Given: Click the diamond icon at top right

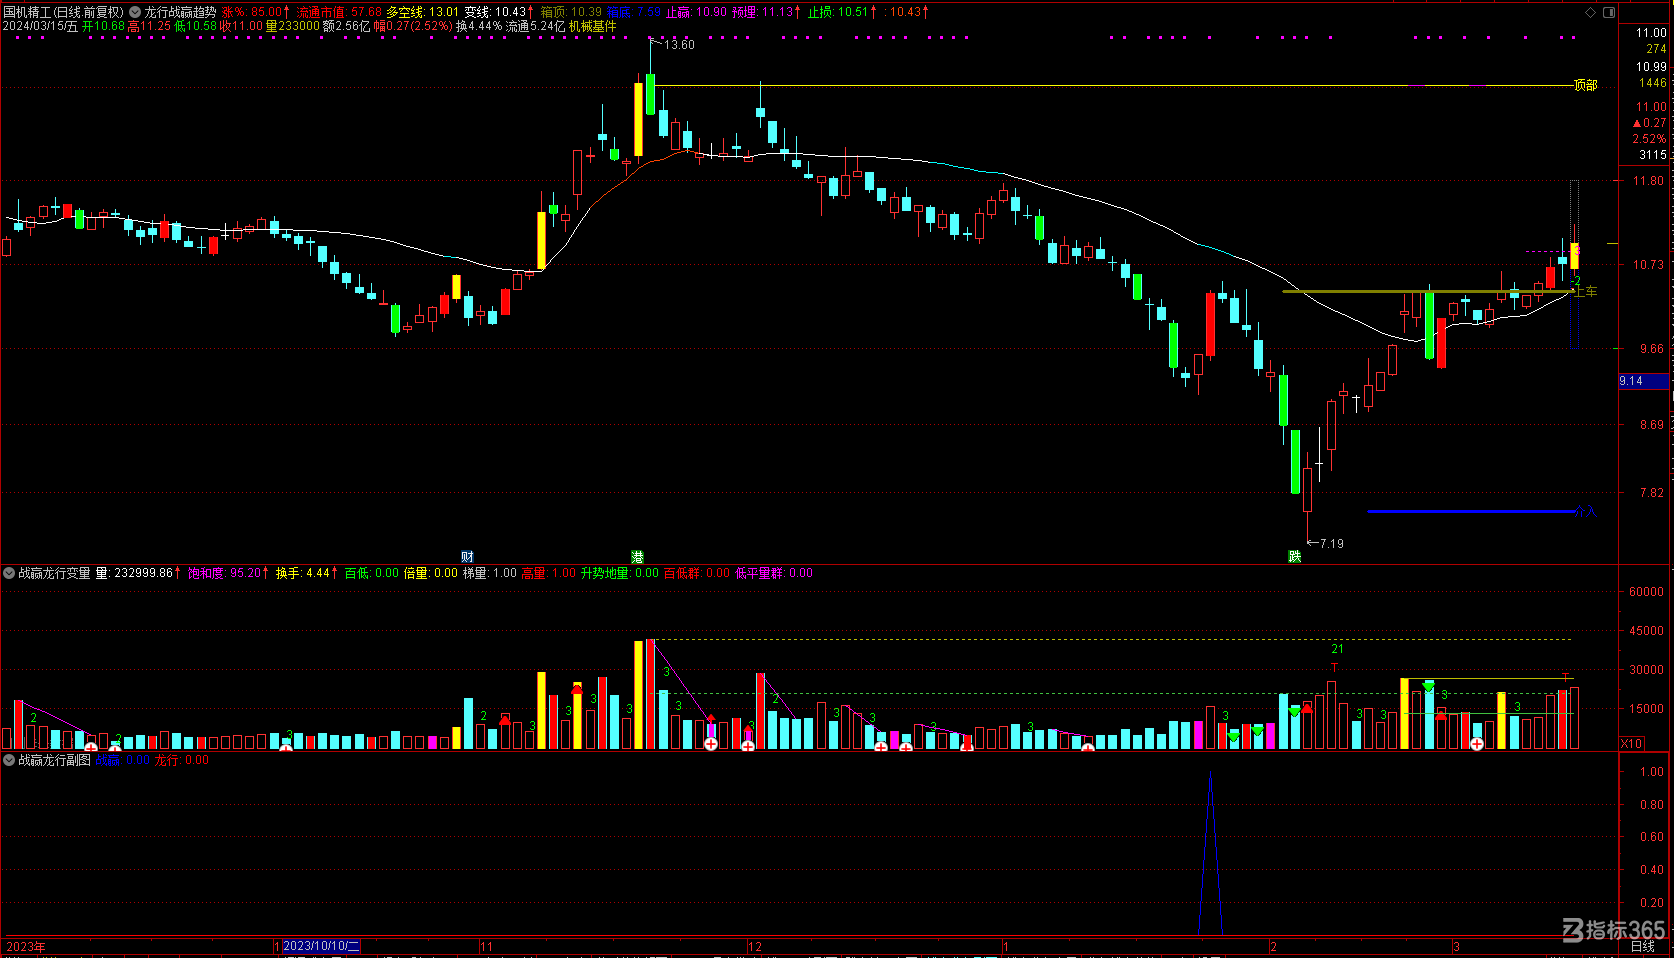Looking at the screenshot, I should (1591, 12).
